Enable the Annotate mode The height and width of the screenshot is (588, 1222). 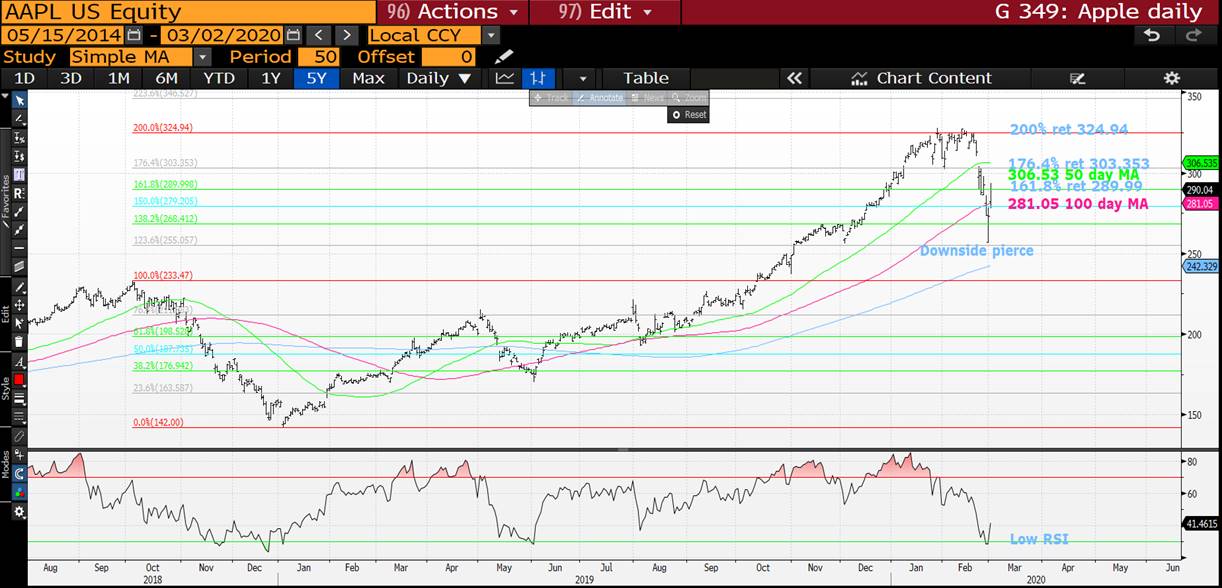coord(599,98)
